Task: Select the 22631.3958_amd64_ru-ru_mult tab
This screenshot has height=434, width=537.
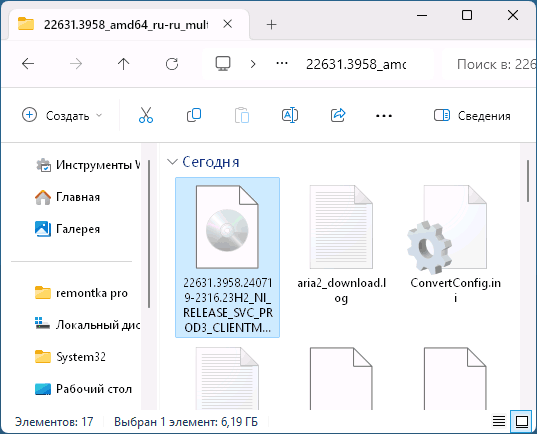Action: click(126, 25)
